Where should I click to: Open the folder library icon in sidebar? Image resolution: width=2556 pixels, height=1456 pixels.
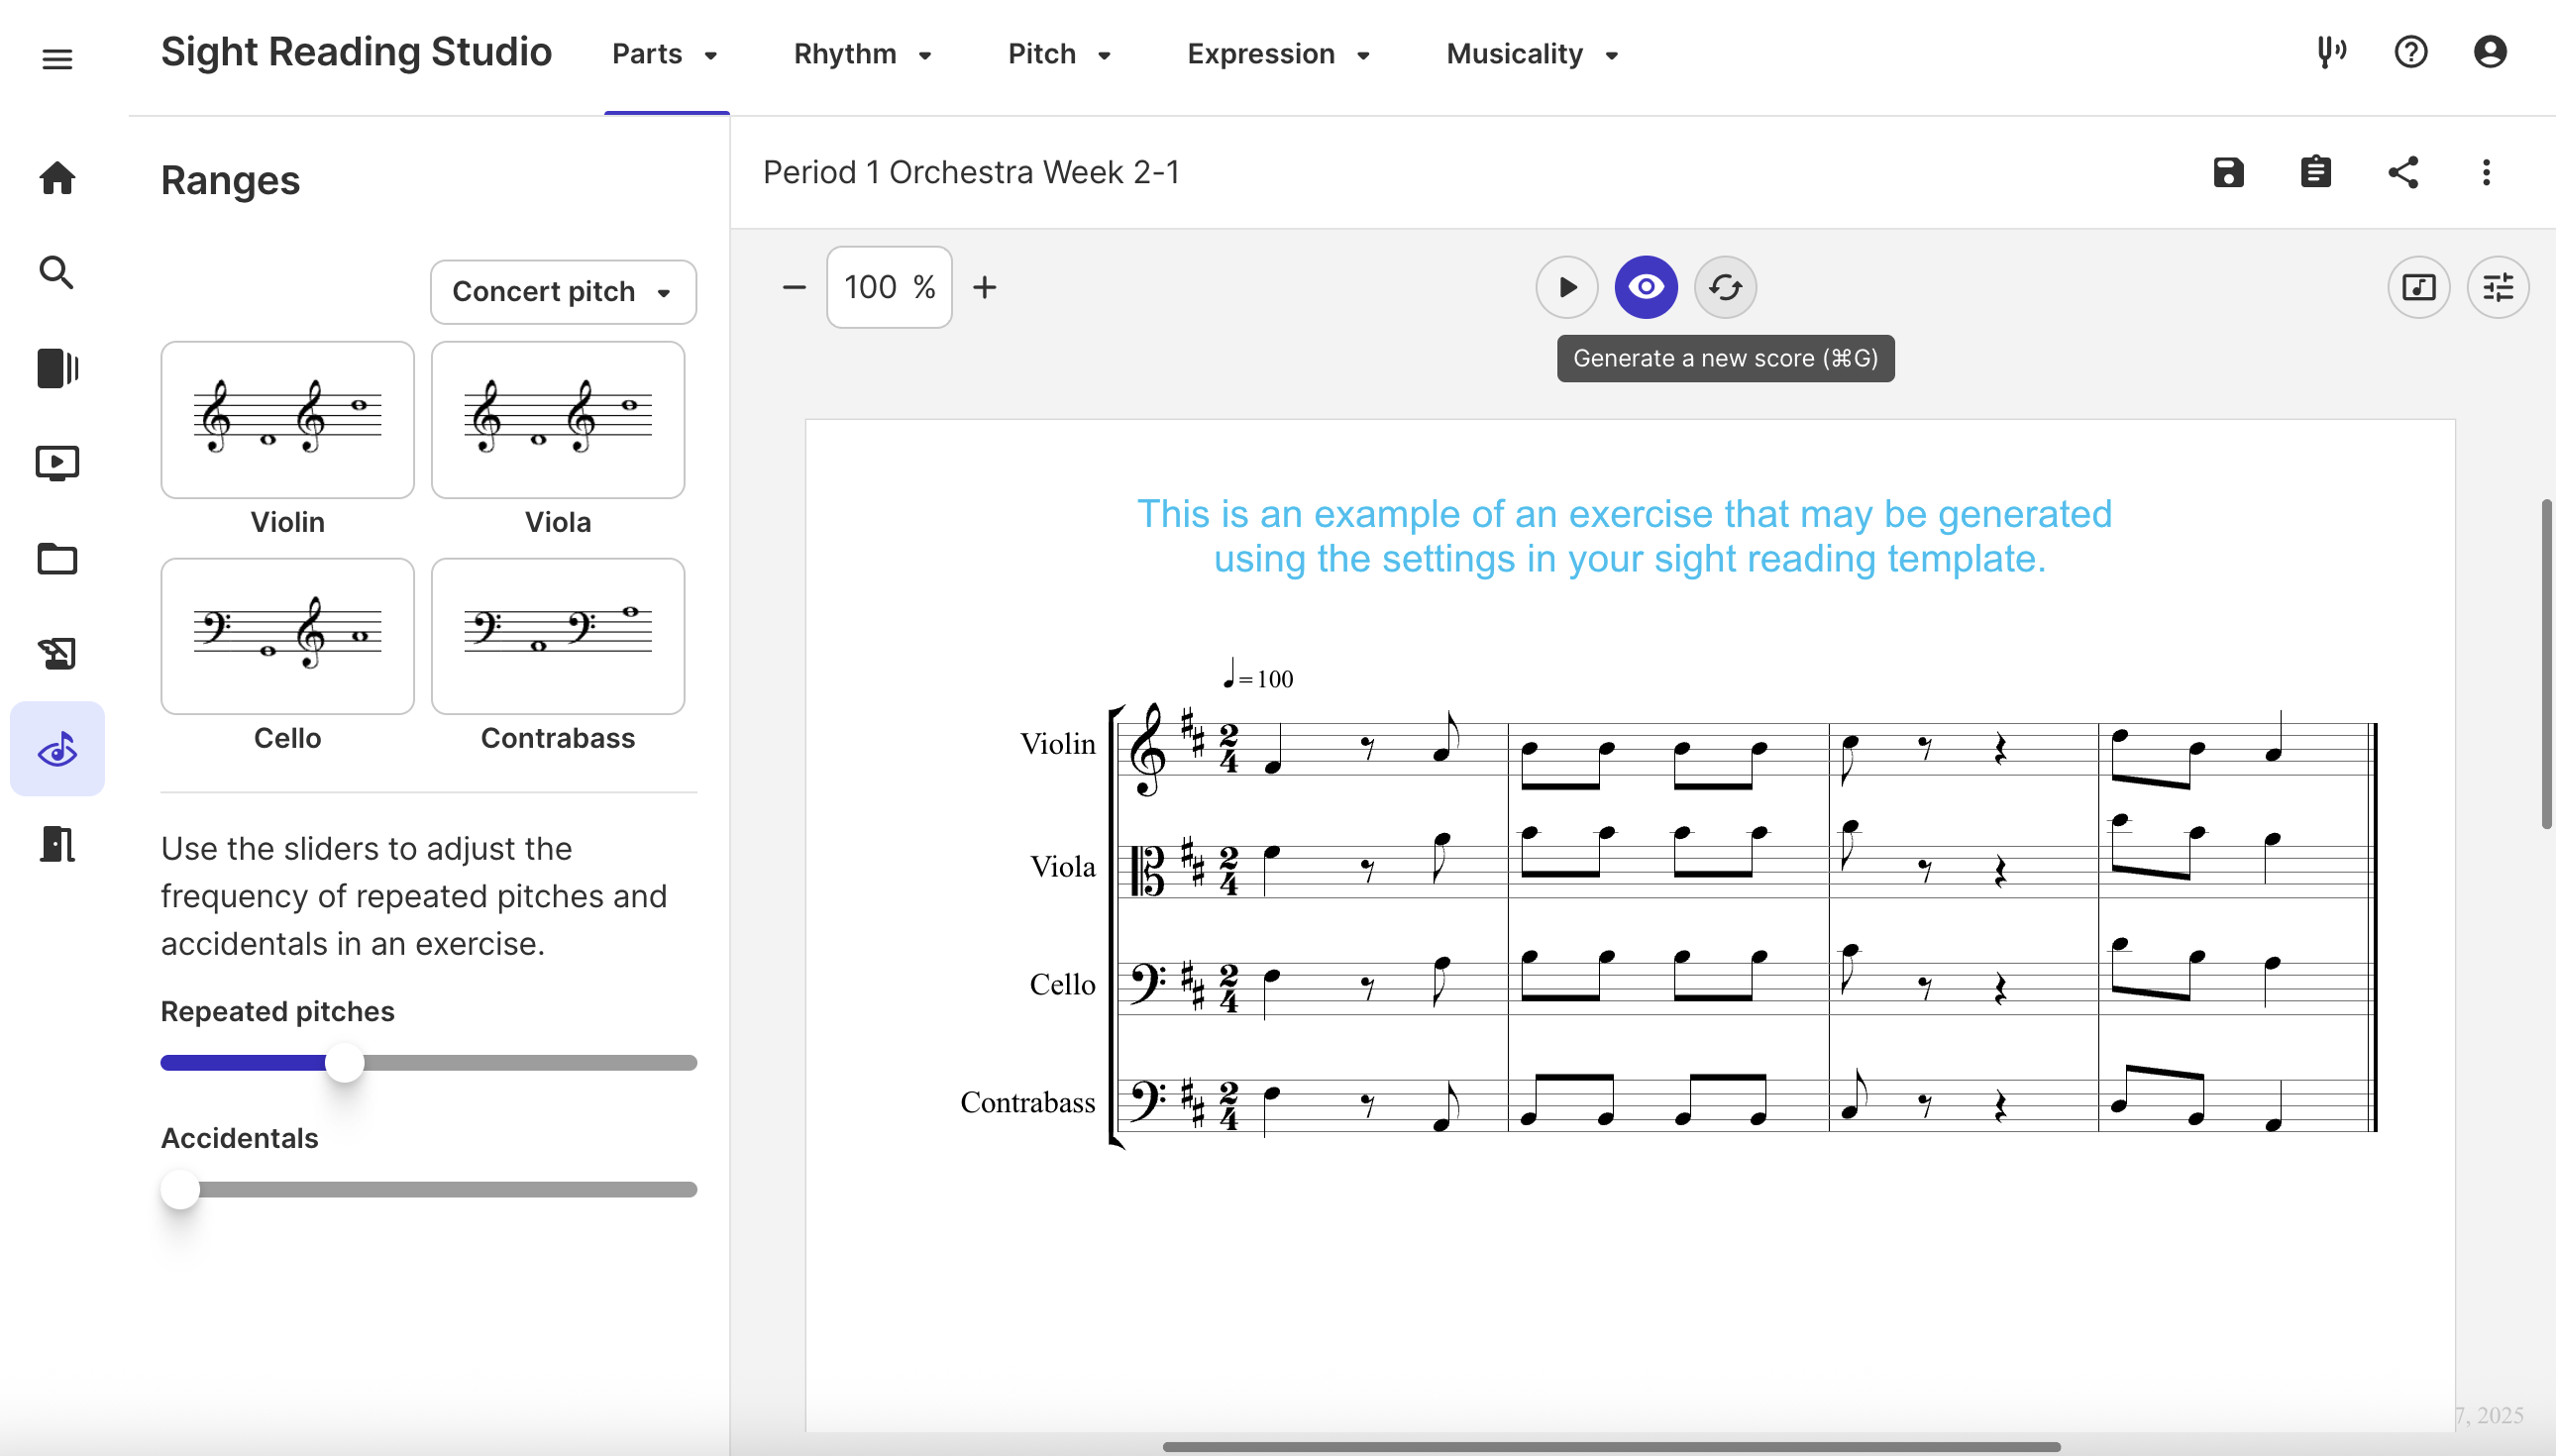coord(57,559)
